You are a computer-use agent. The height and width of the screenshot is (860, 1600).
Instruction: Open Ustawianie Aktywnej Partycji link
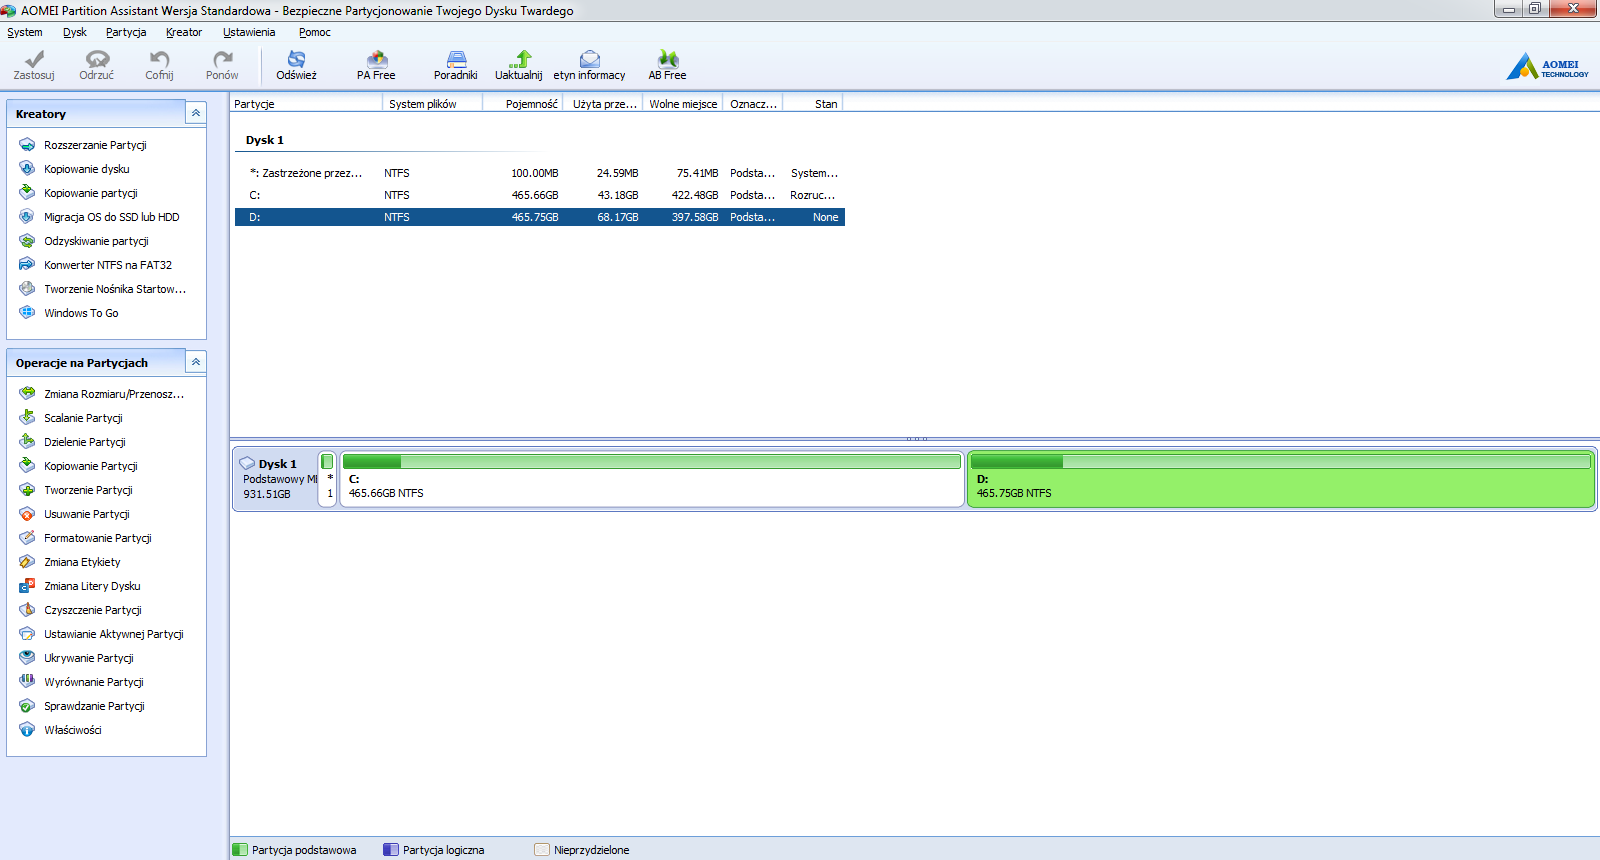click(x=114, y=634)
